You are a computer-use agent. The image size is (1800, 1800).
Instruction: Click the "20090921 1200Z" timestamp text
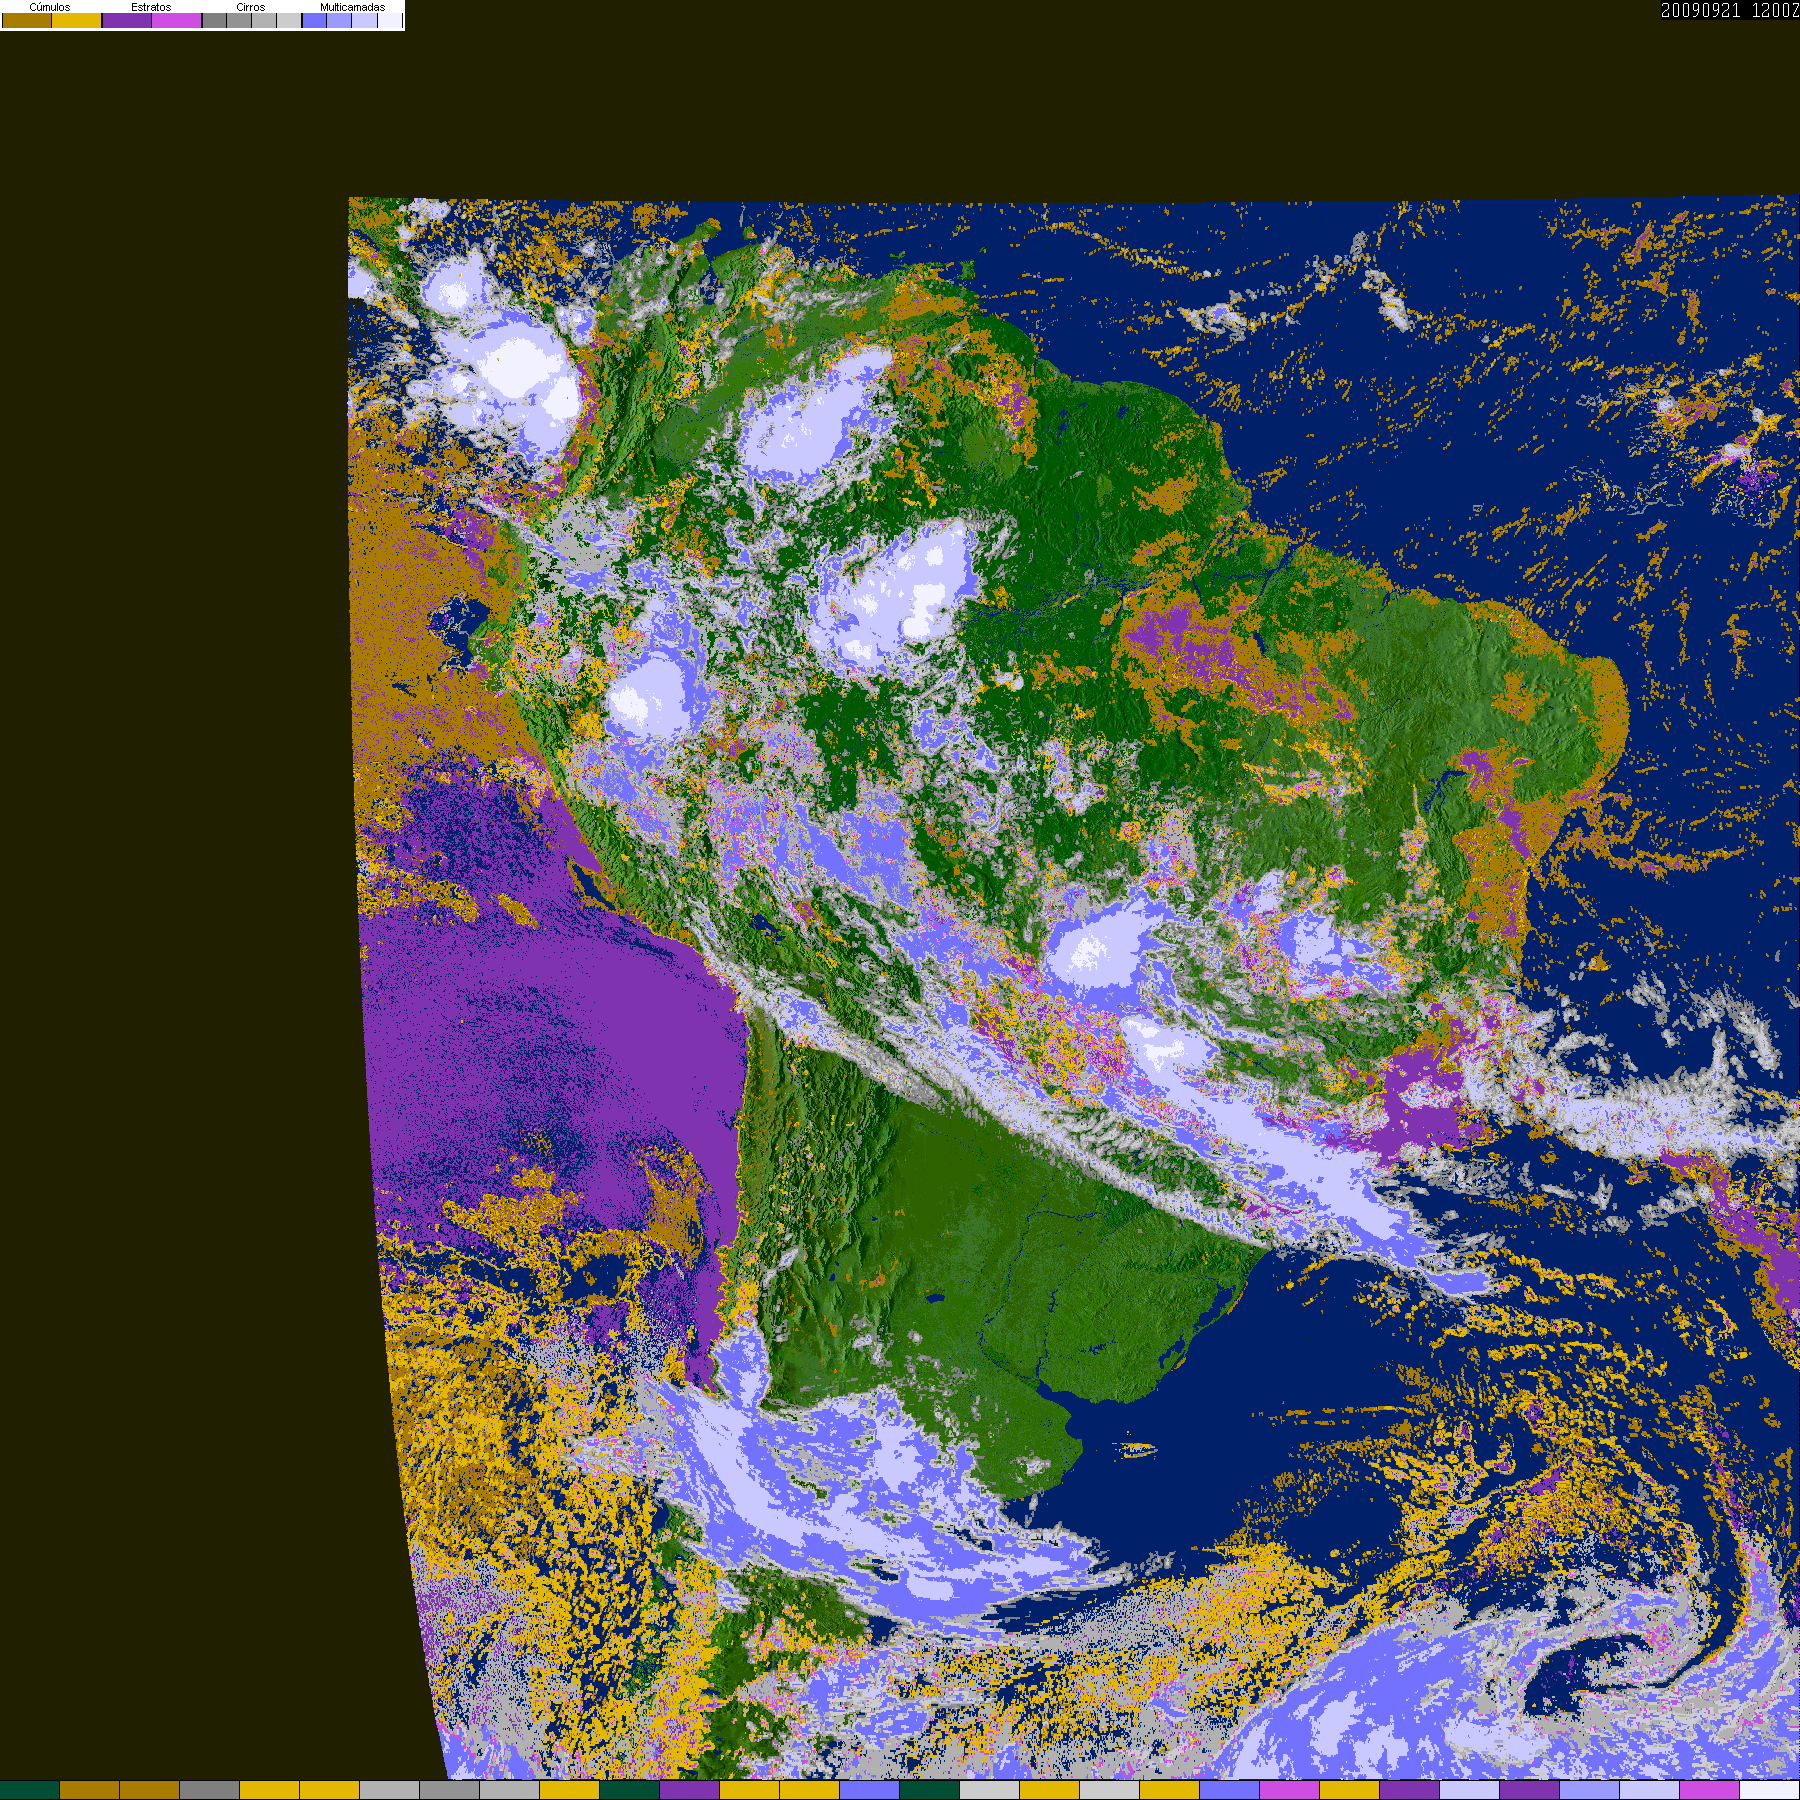(x=1730, y=10)
